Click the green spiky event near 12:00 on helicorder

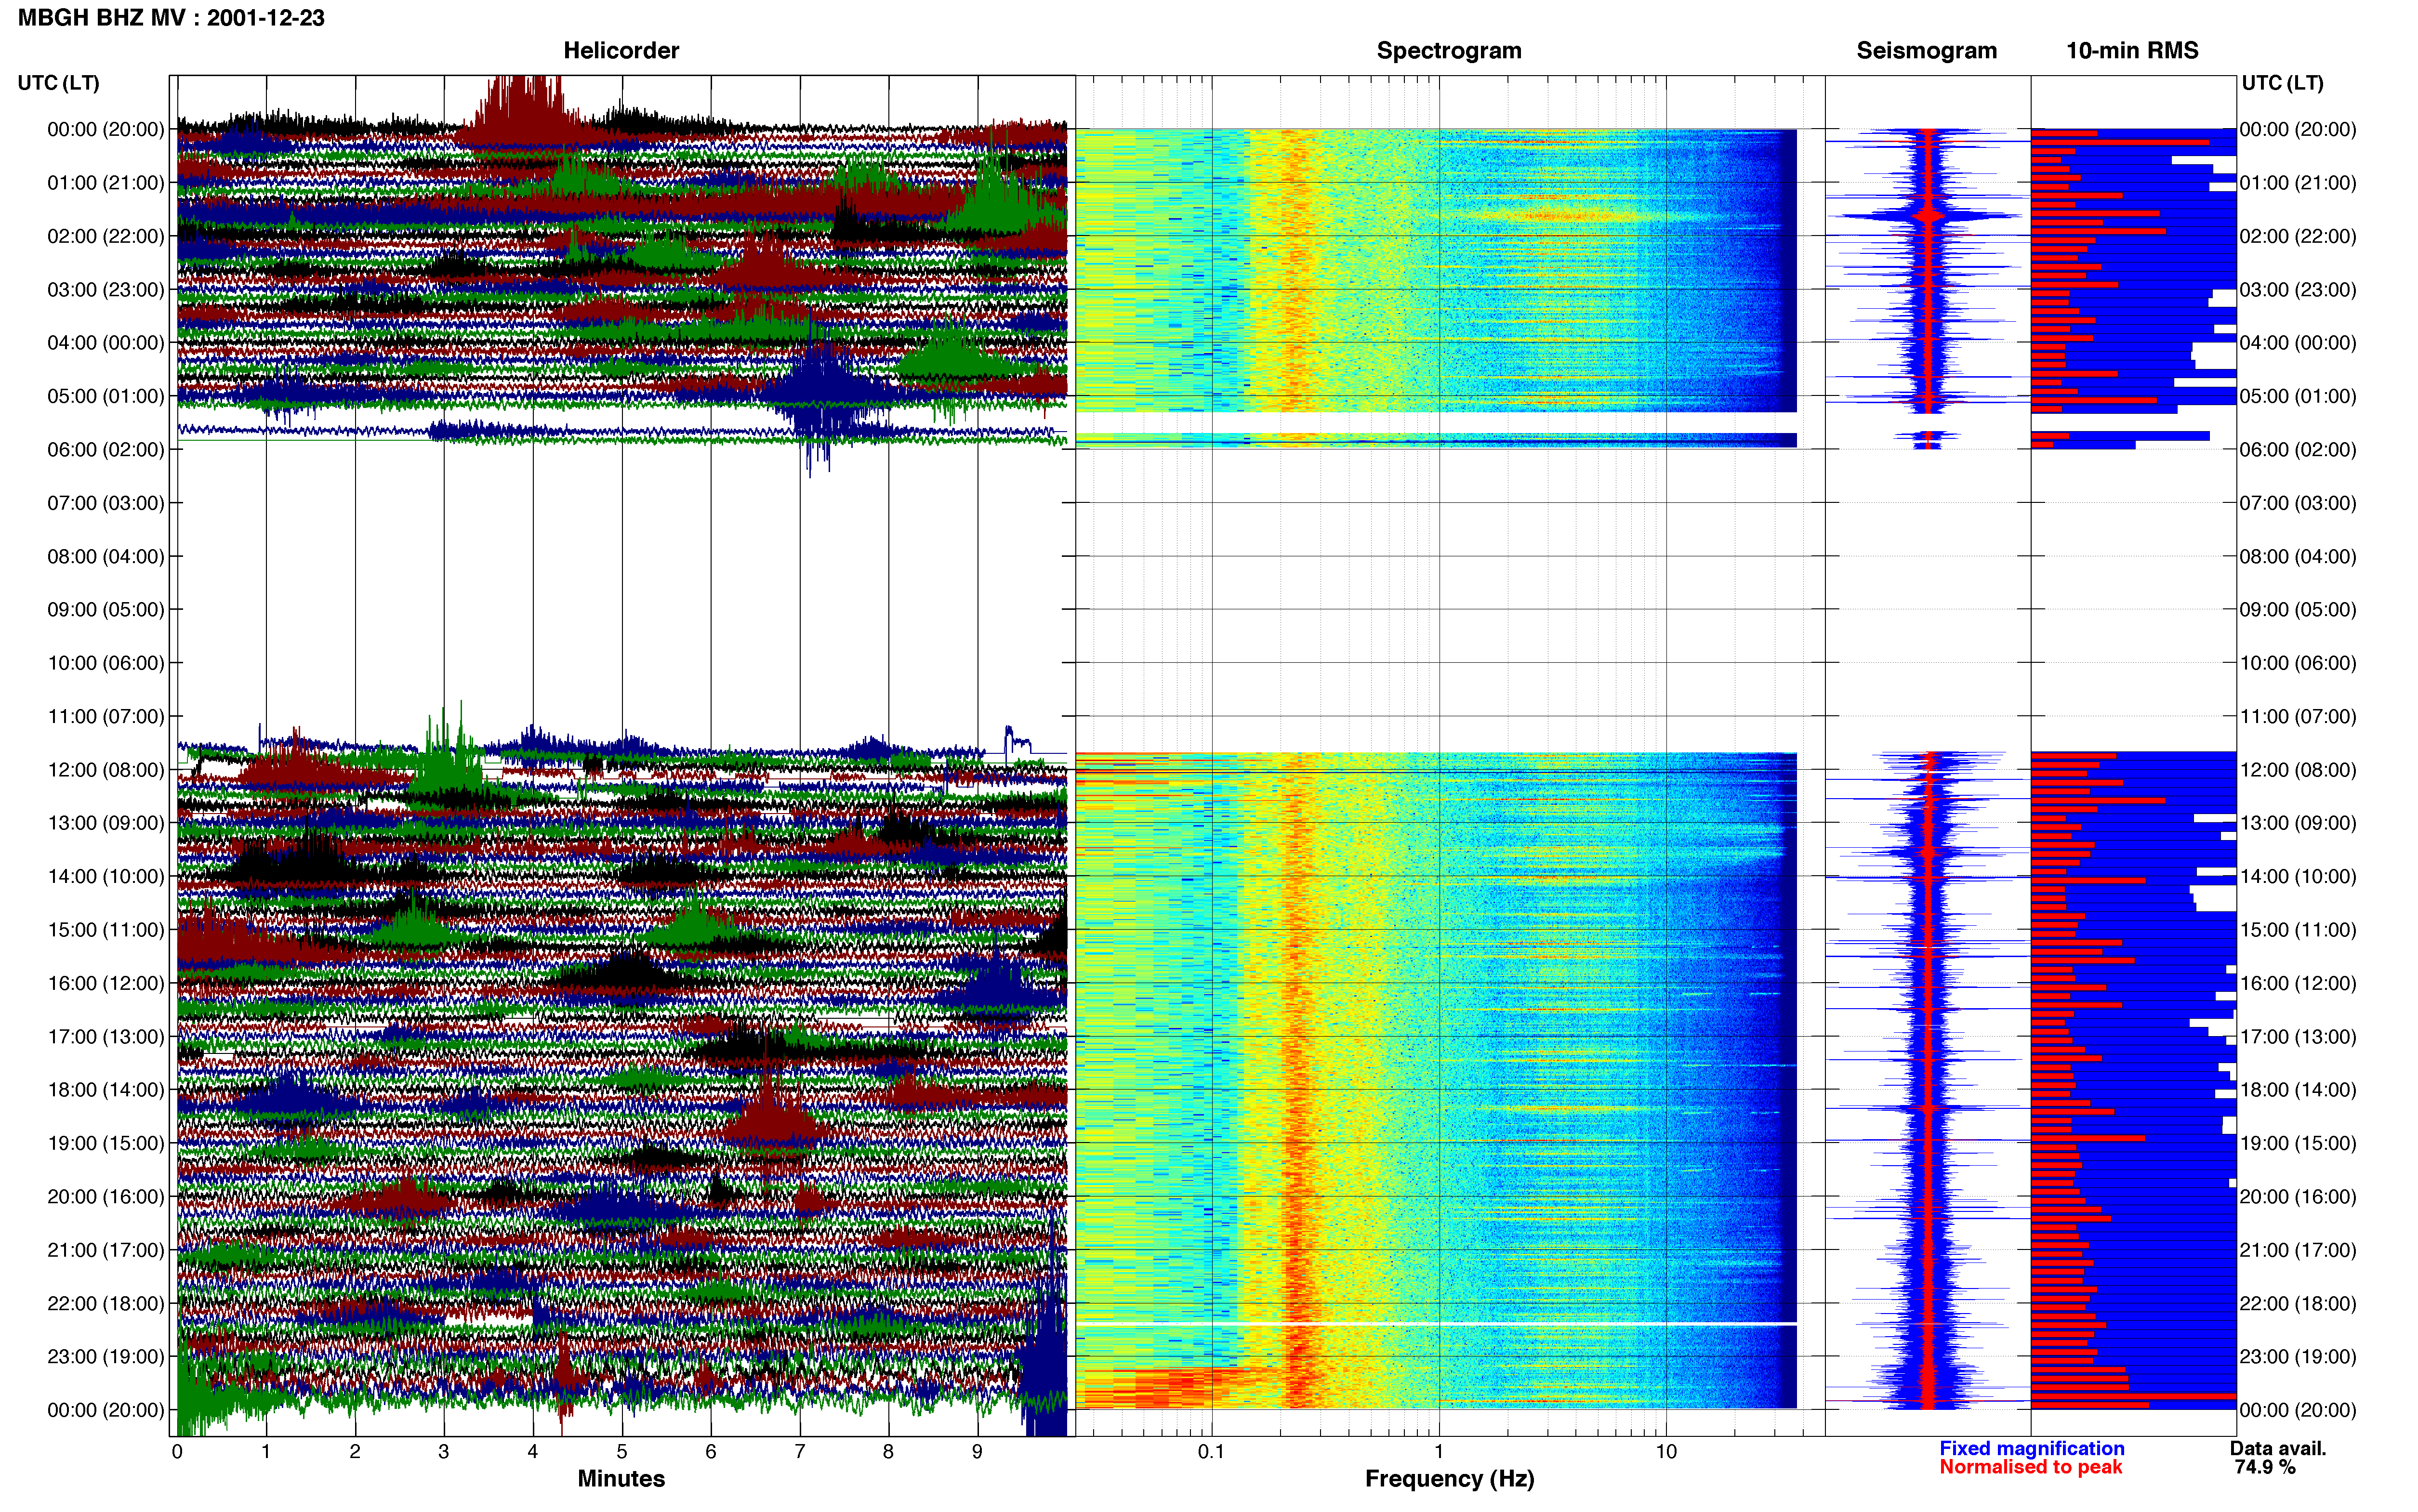[x=450, y=755]
